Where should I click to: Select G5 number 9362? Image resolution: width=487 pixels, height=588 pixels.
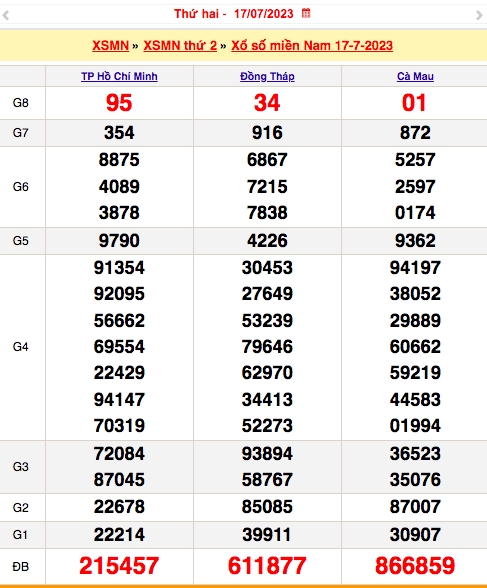[x=415, y=241]
